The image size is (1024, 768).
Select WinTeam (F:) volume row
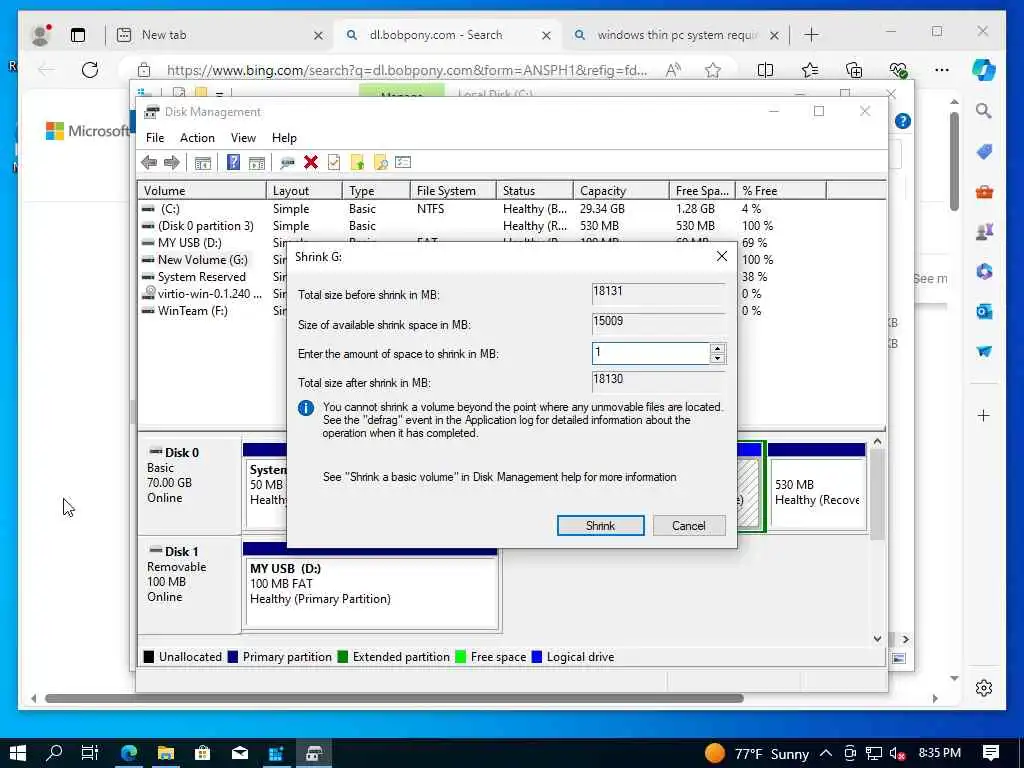[193, 311]
